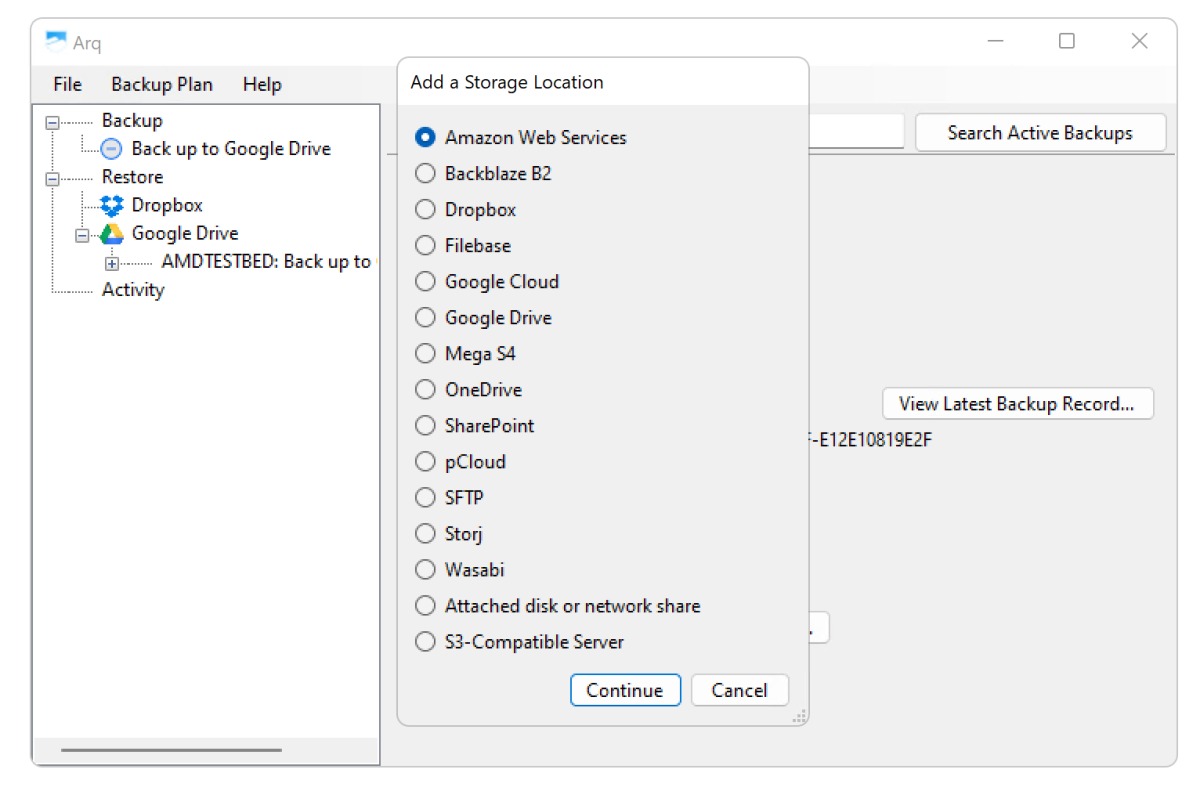Select Activity in the sidebar tree
The image size is (1200, 791).
pyautogui.click(x=132, y=290)
